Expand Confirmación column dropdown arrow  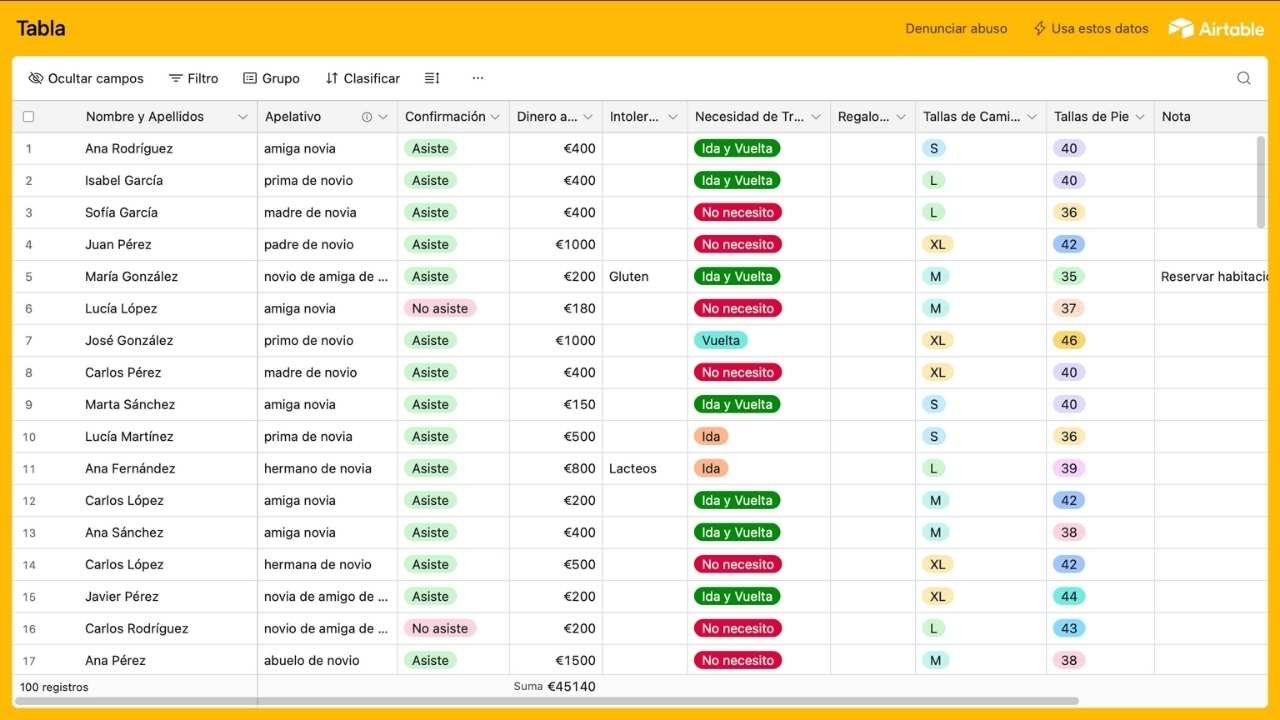click(x=494, y=117)
